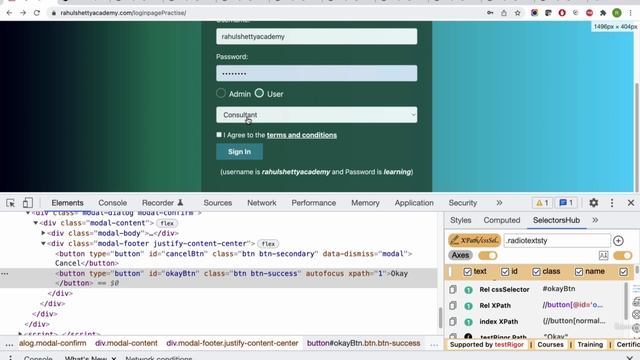Image resolution: width=640 pixels, height=360 pixels.
Task: Check the I Agree terms checkbox
Action: click(219, 135)
